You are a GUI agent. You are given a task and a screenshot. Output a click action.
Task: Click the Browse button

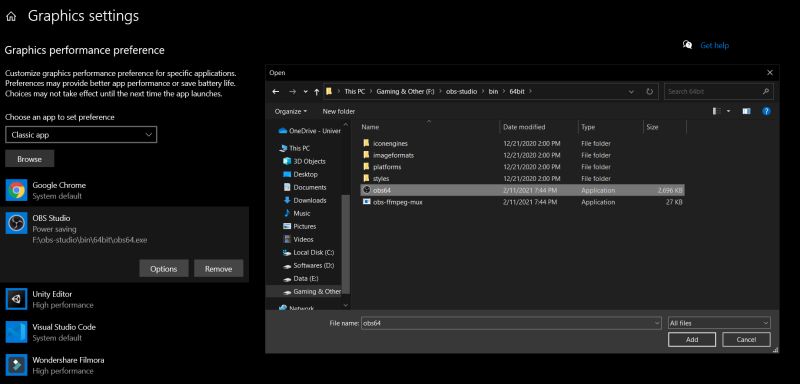coord(30,159)
